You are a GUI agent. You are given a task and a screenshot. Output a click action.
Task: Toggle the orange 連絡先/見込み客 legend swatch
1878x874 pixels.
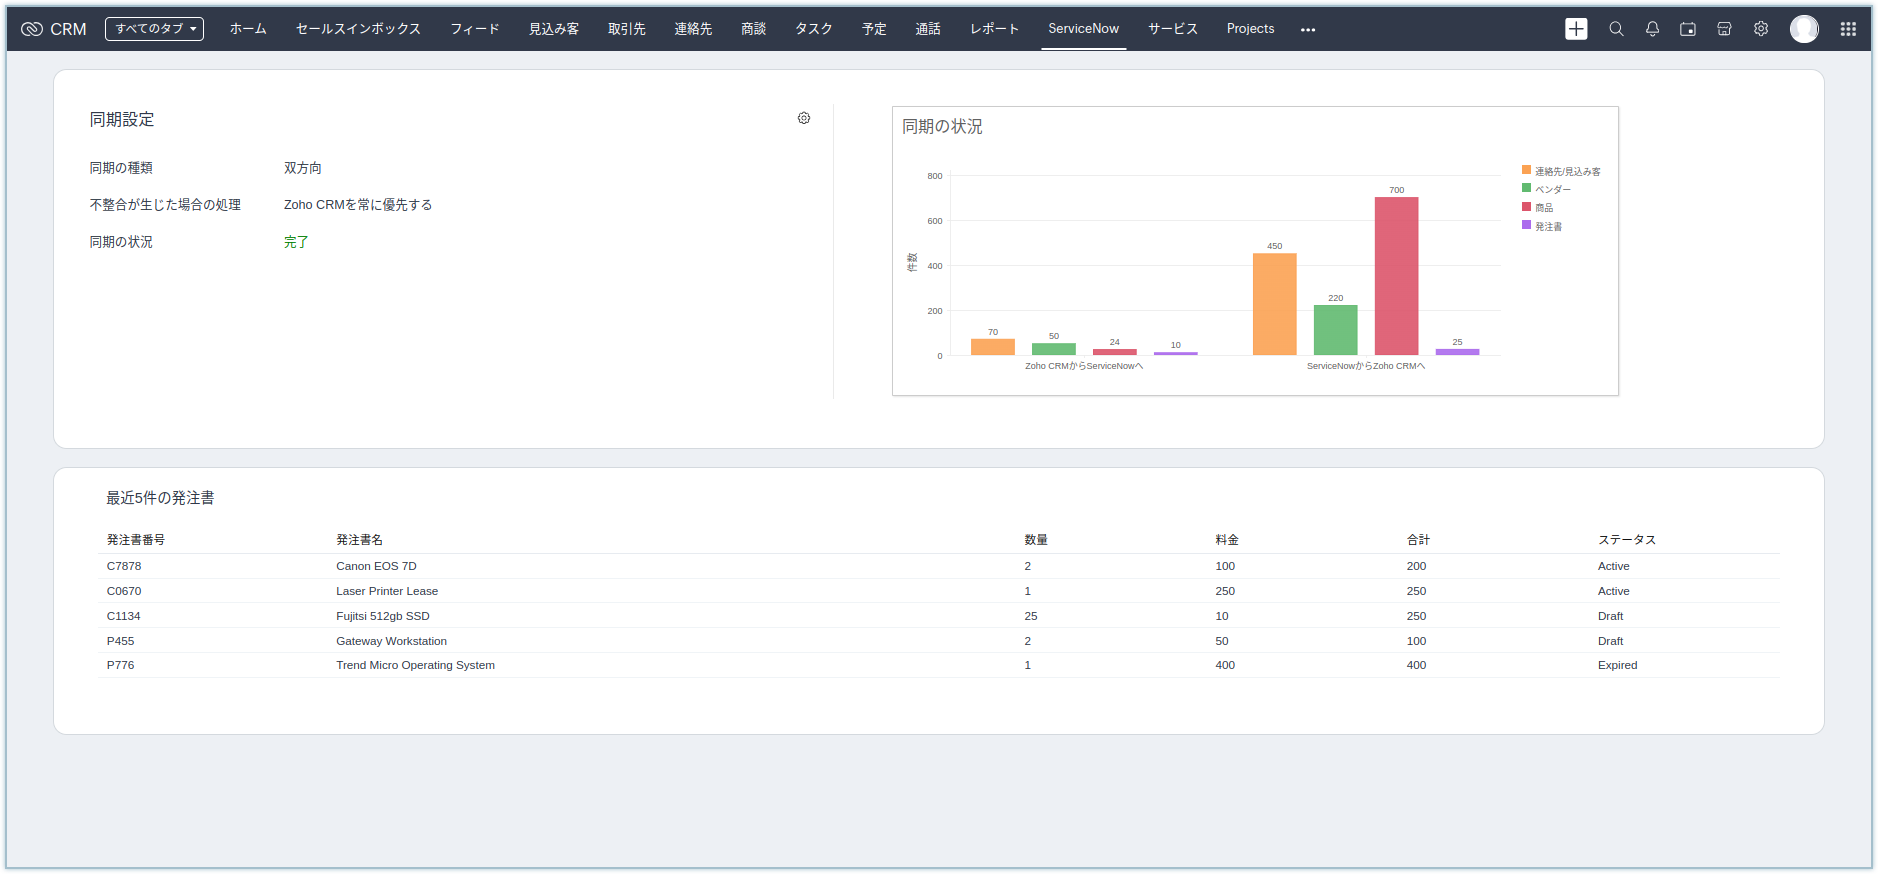(x=1527, y=170)
